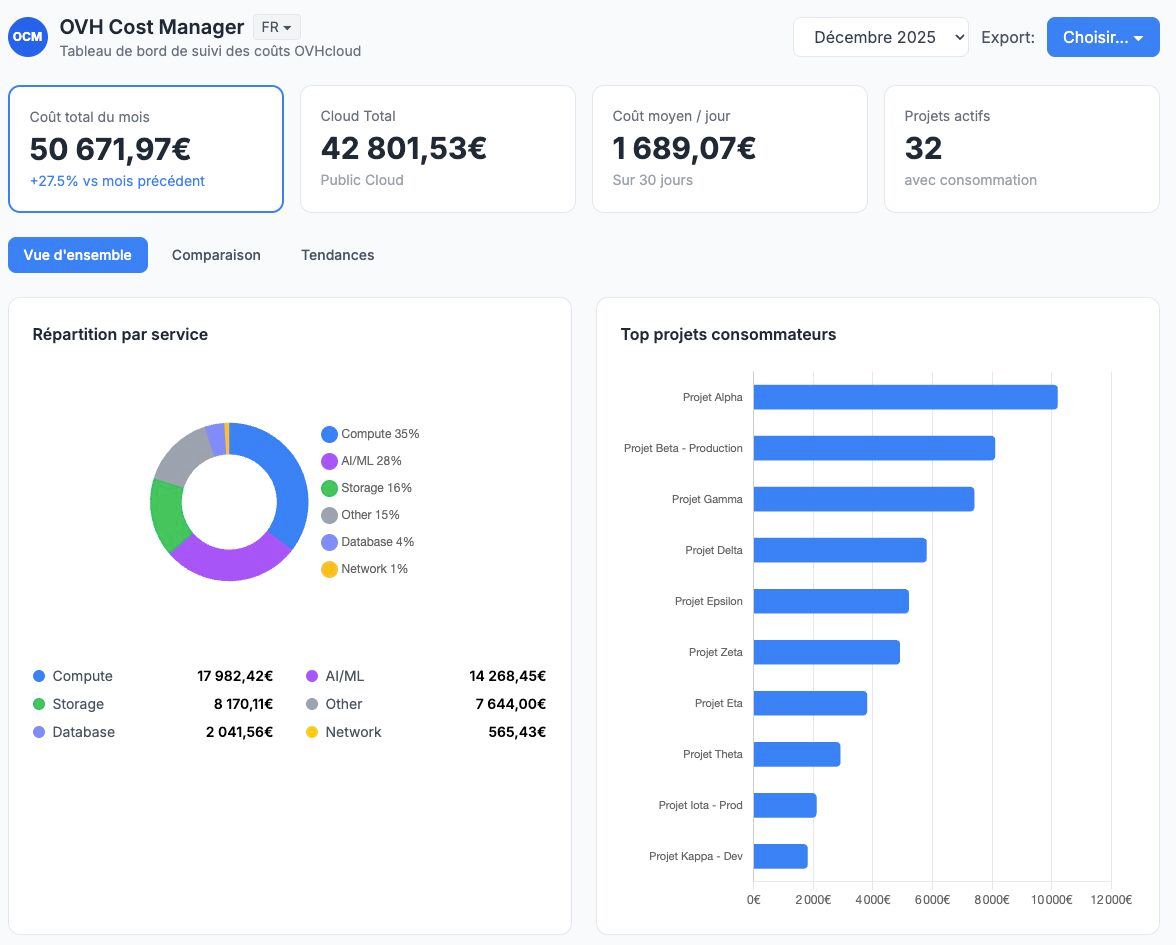This screenshot has width=1176, height=945.
Task: Click the OCM logo icon
Action: click(x=28, y=37)
